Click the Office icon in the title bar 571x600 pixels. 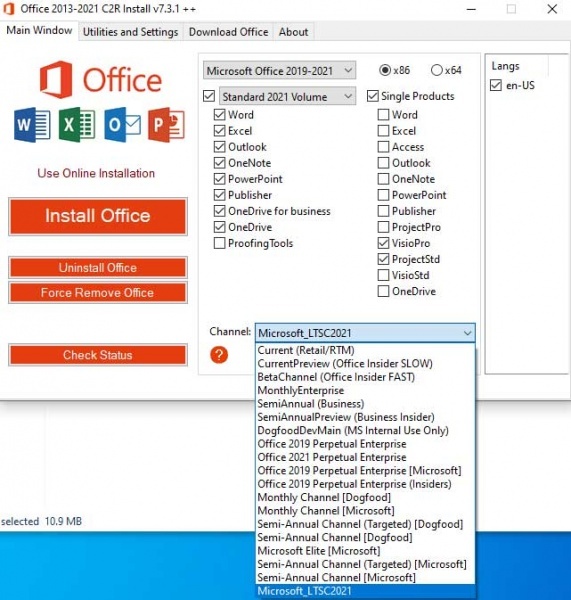tap(8, 8)
